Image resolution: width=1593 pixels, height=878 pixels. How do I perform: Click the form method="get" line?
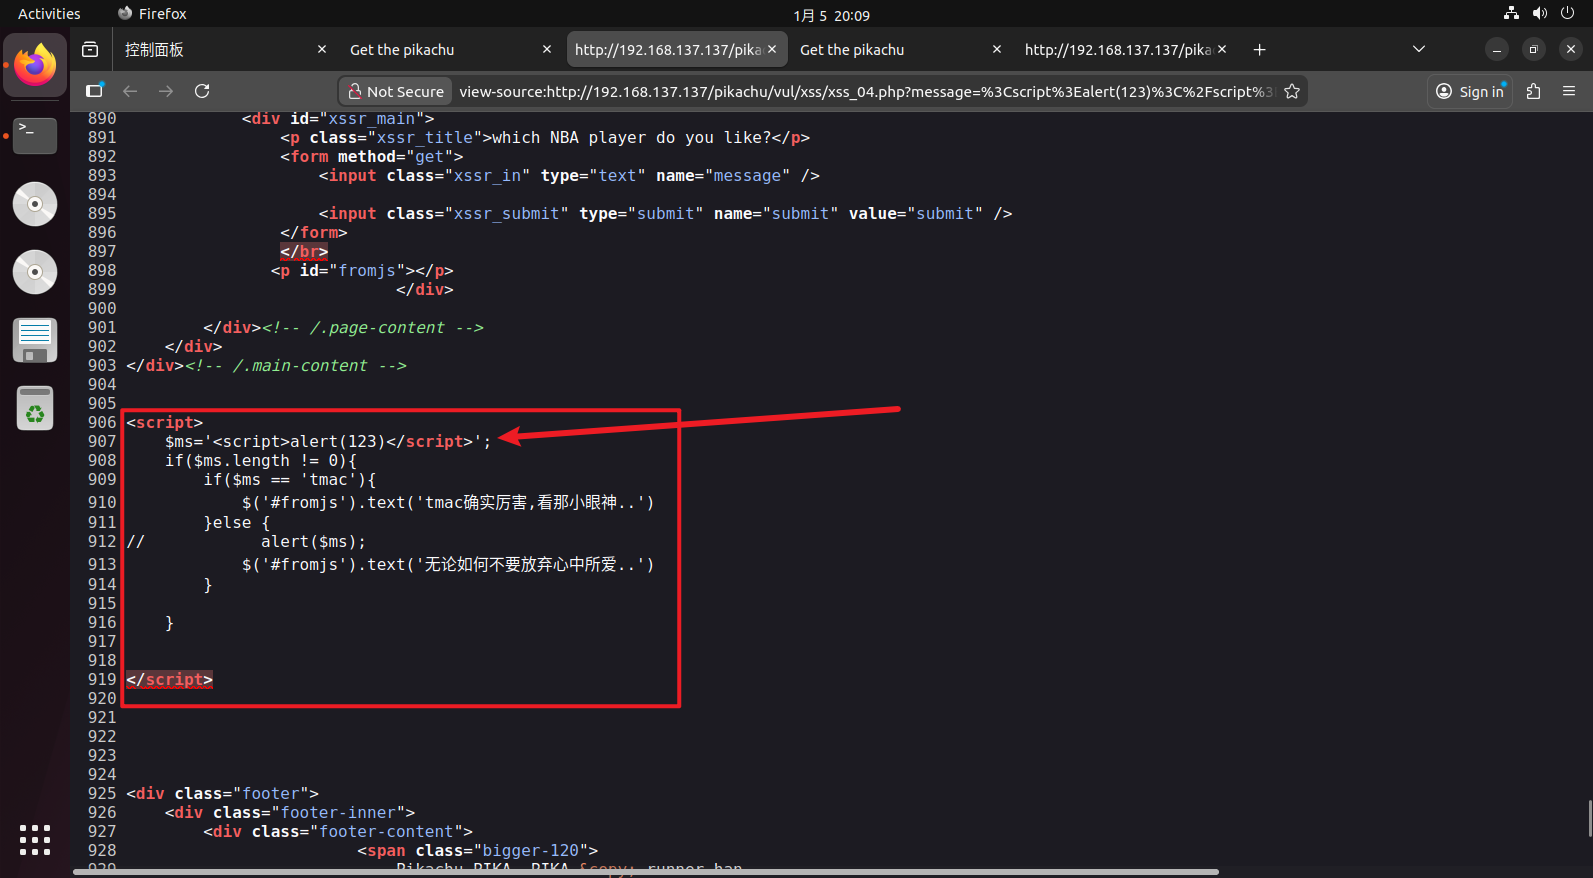pyautogui.click(x=372, y=156)
